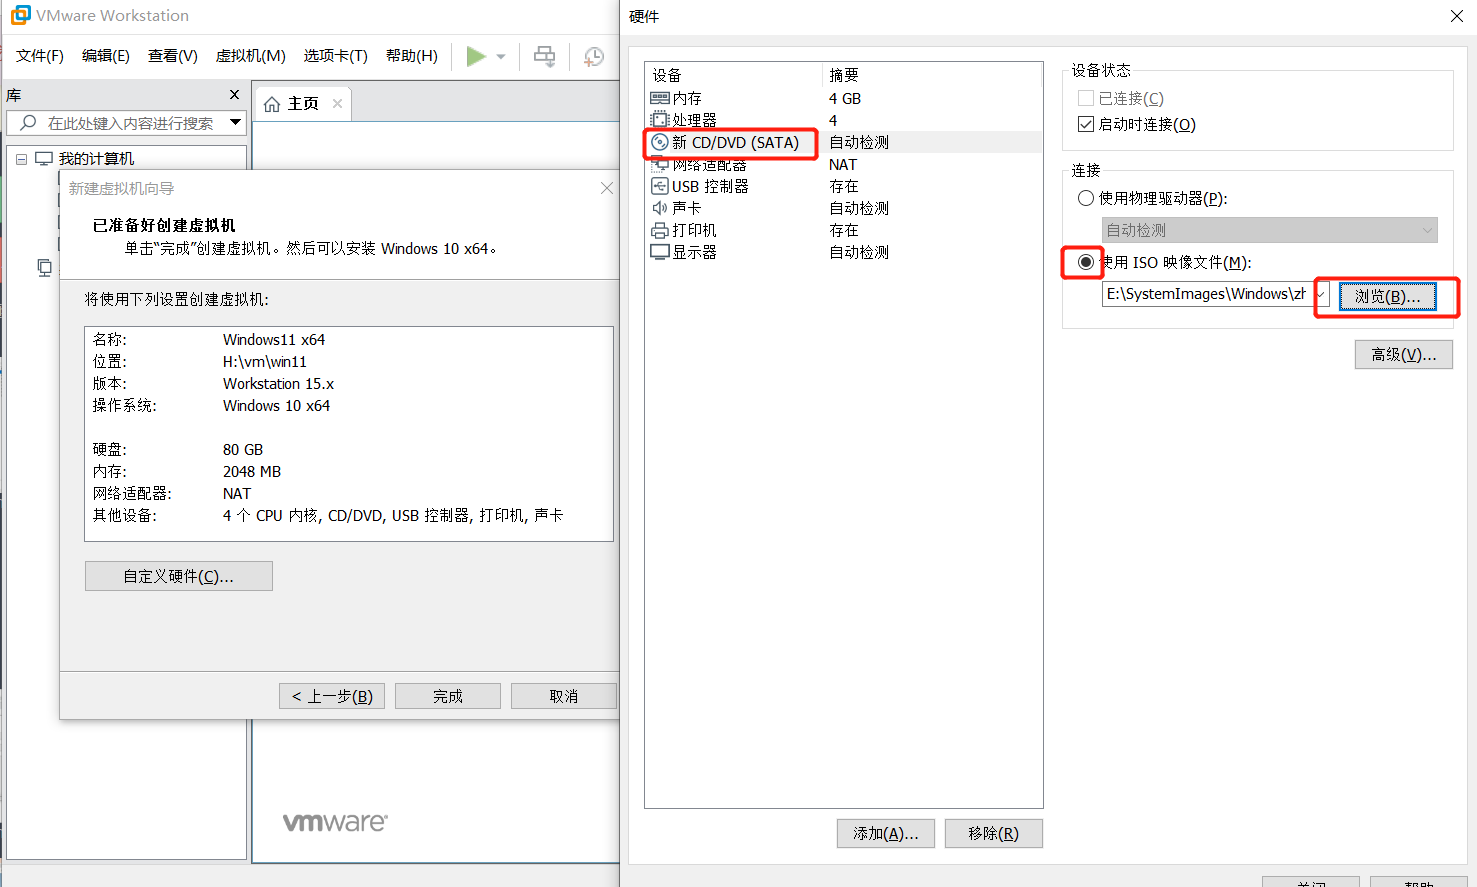Viewport: 1477px width, 887px height.
Task: Click the ISO image path input field
Action: tap(1207, 294)
